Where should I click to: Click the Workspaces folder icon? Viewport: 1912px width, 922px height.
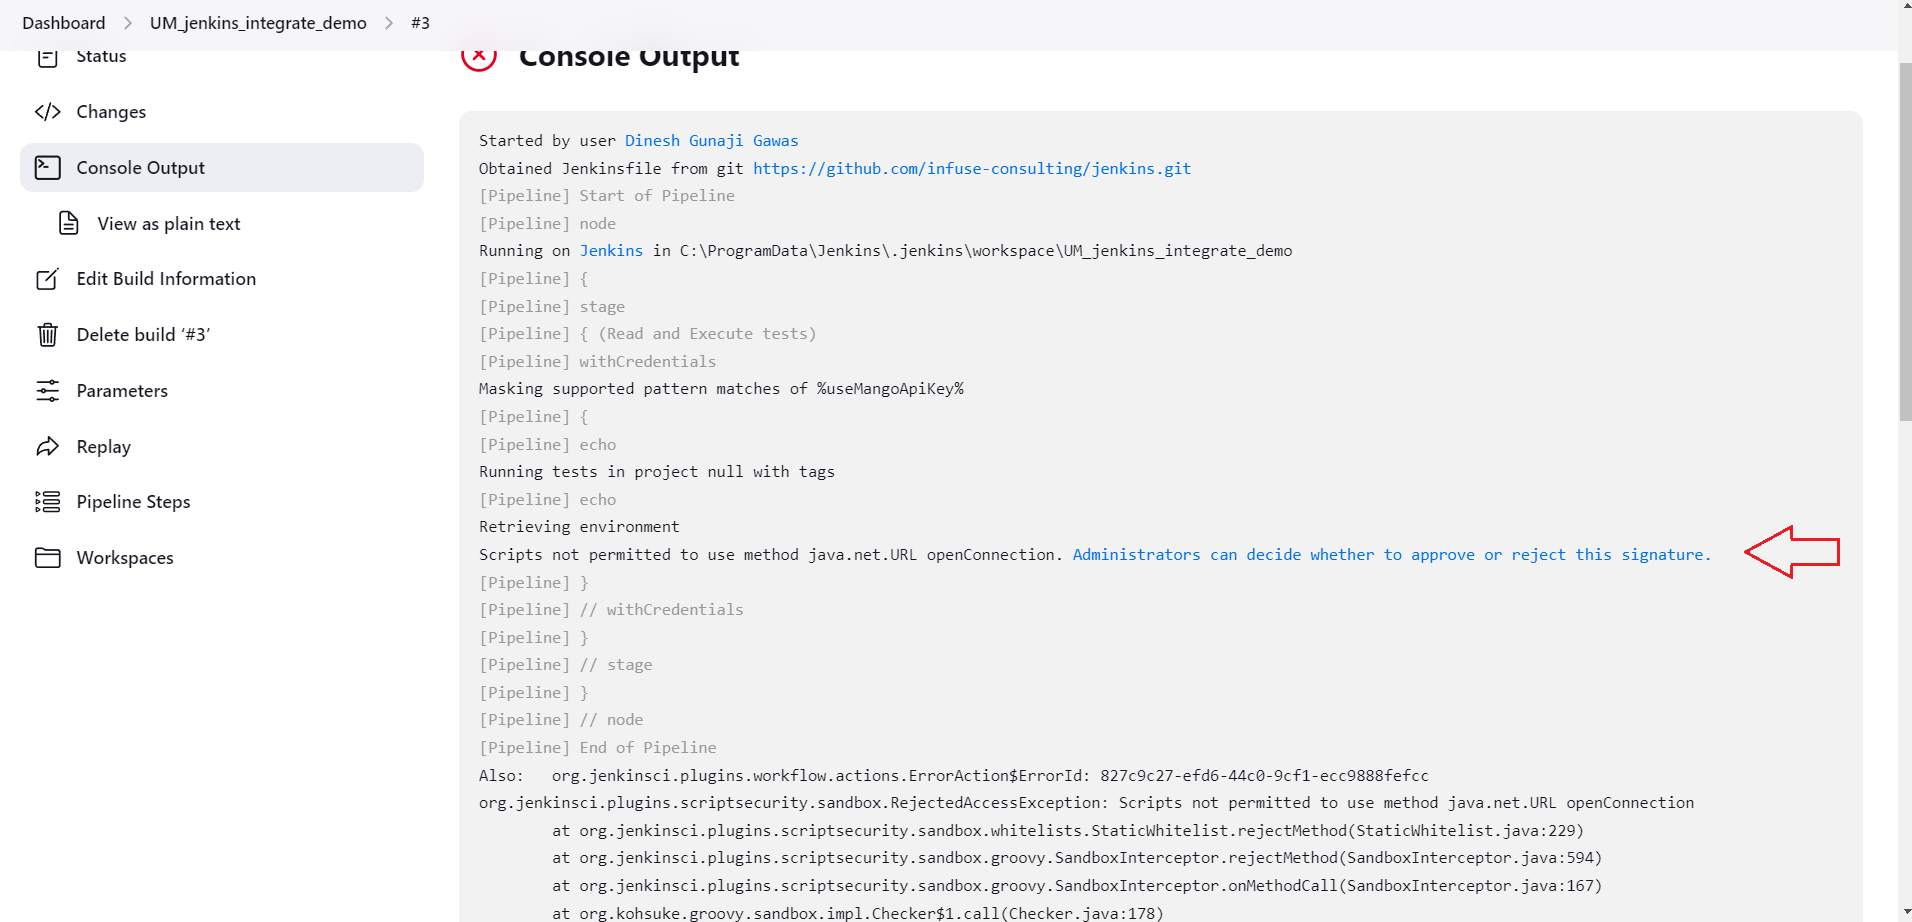click(47, 558)
